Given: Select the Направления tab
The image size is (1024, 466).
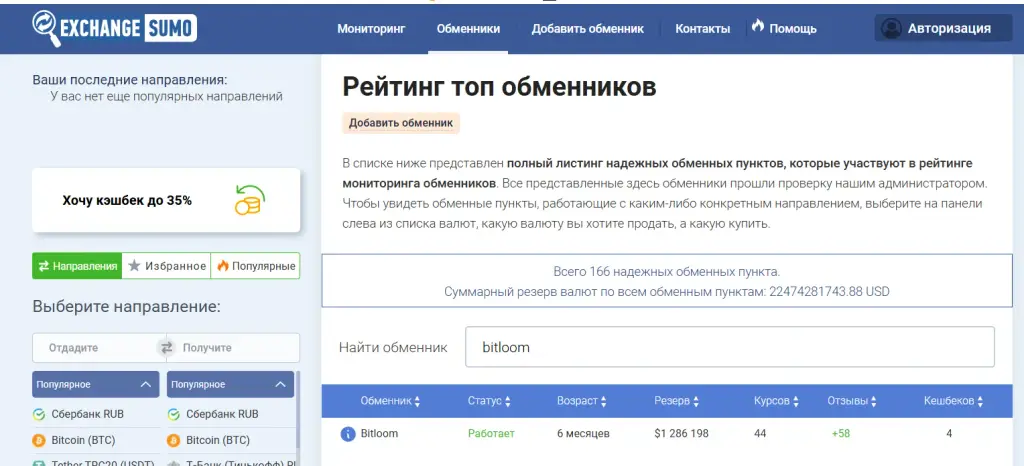Looking at the screenshot, I should 77,266.
